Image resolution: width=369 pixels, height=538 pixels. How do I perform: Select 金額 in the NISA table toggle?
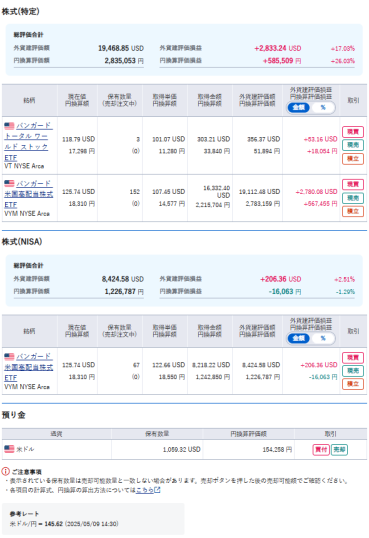pos(299,338)
